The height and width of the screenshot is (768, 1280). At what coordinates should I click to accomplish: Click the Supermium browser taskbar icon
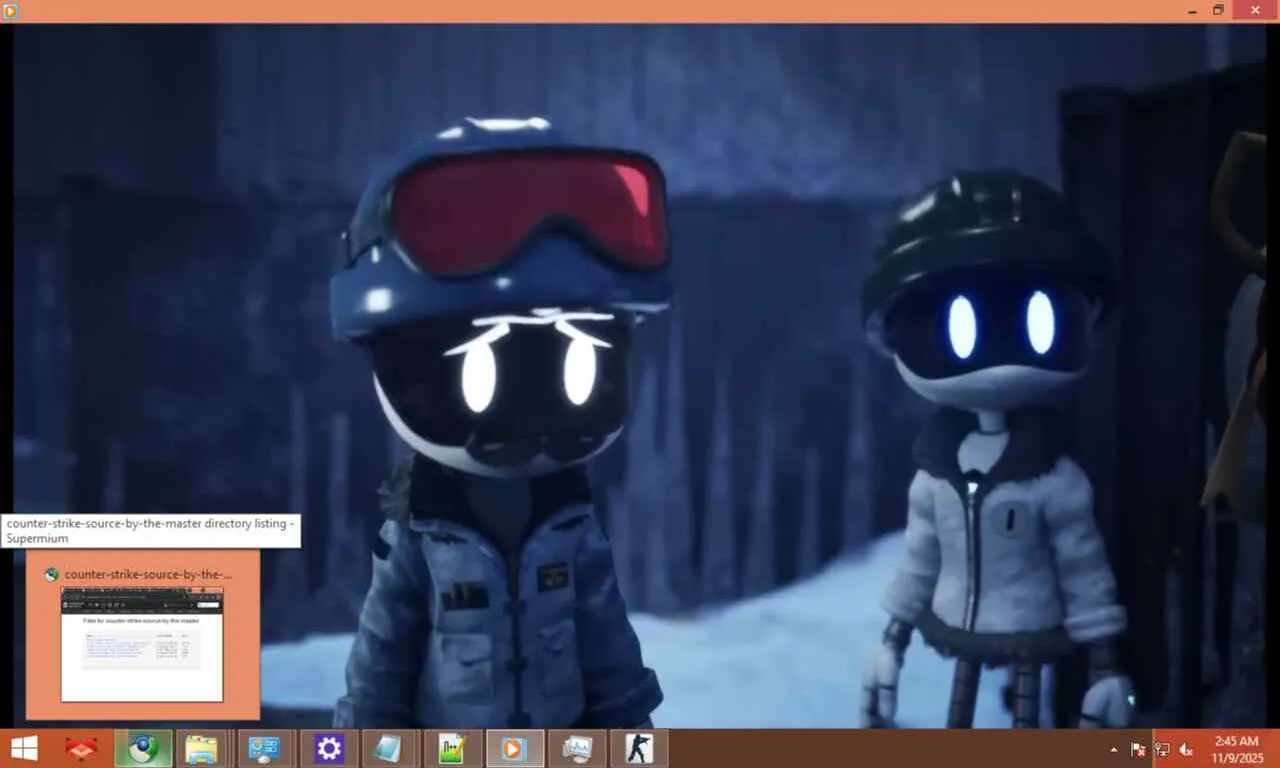tap(143, 748)
